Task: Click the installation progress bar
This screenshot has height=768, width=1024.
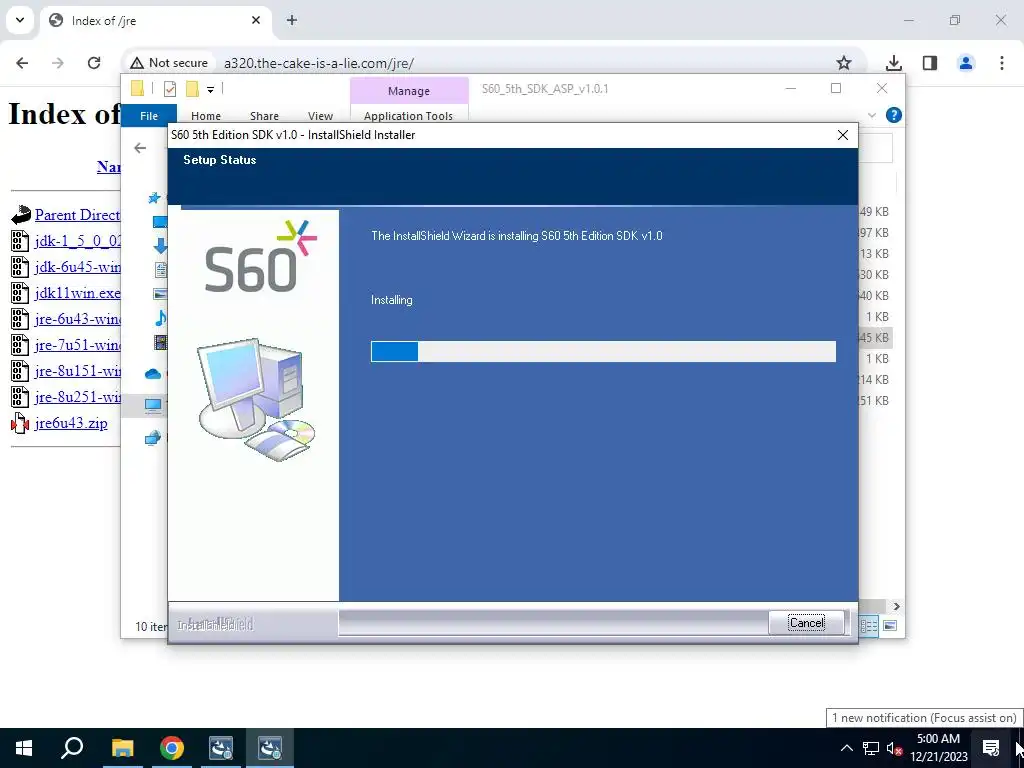Action: (603, 351)
